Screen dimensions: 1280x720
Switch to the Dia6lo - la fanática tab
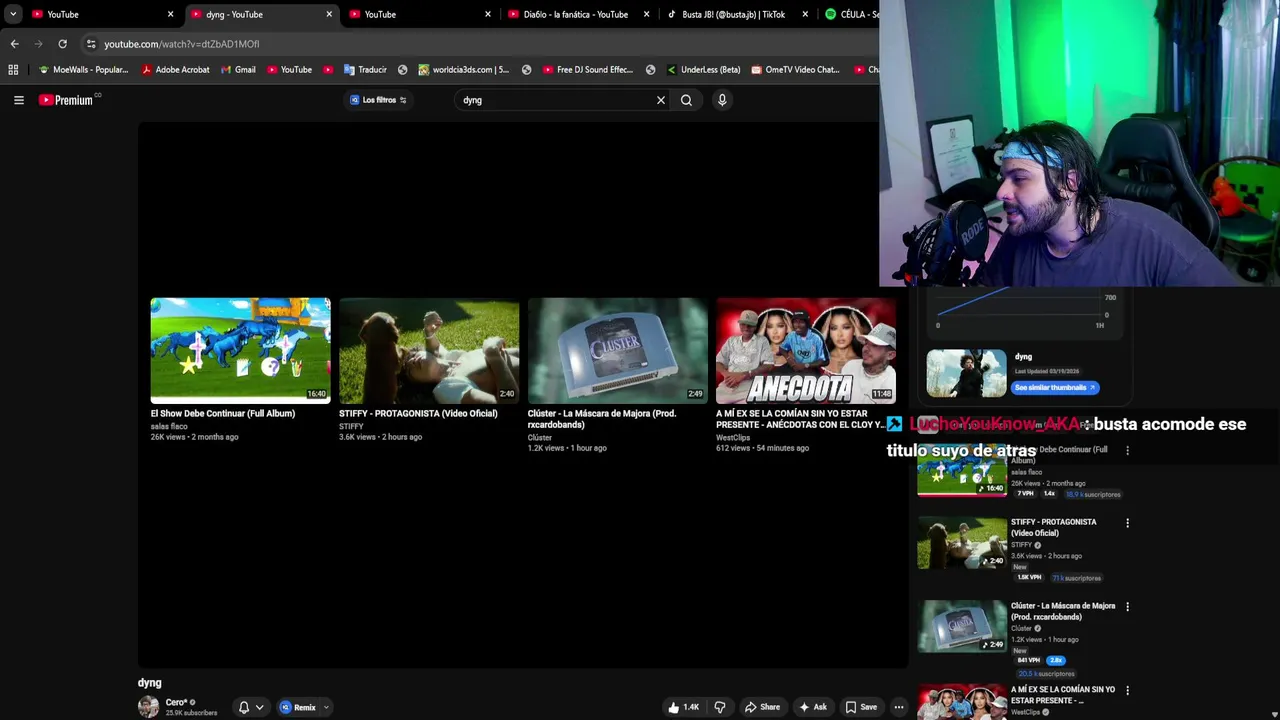[x=575, y=14]
